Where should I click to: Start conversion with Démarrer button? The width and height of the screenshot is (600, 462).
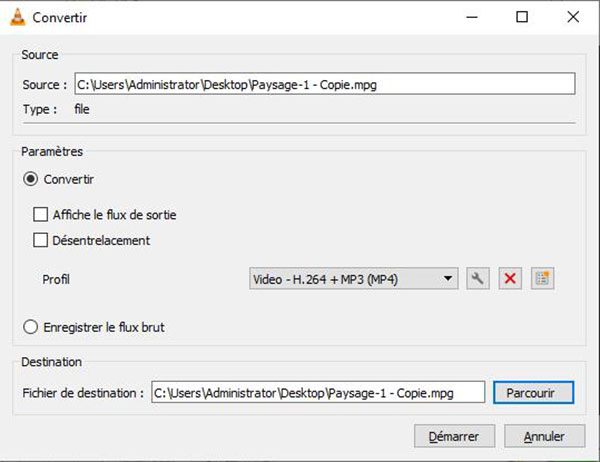point(454,436)
